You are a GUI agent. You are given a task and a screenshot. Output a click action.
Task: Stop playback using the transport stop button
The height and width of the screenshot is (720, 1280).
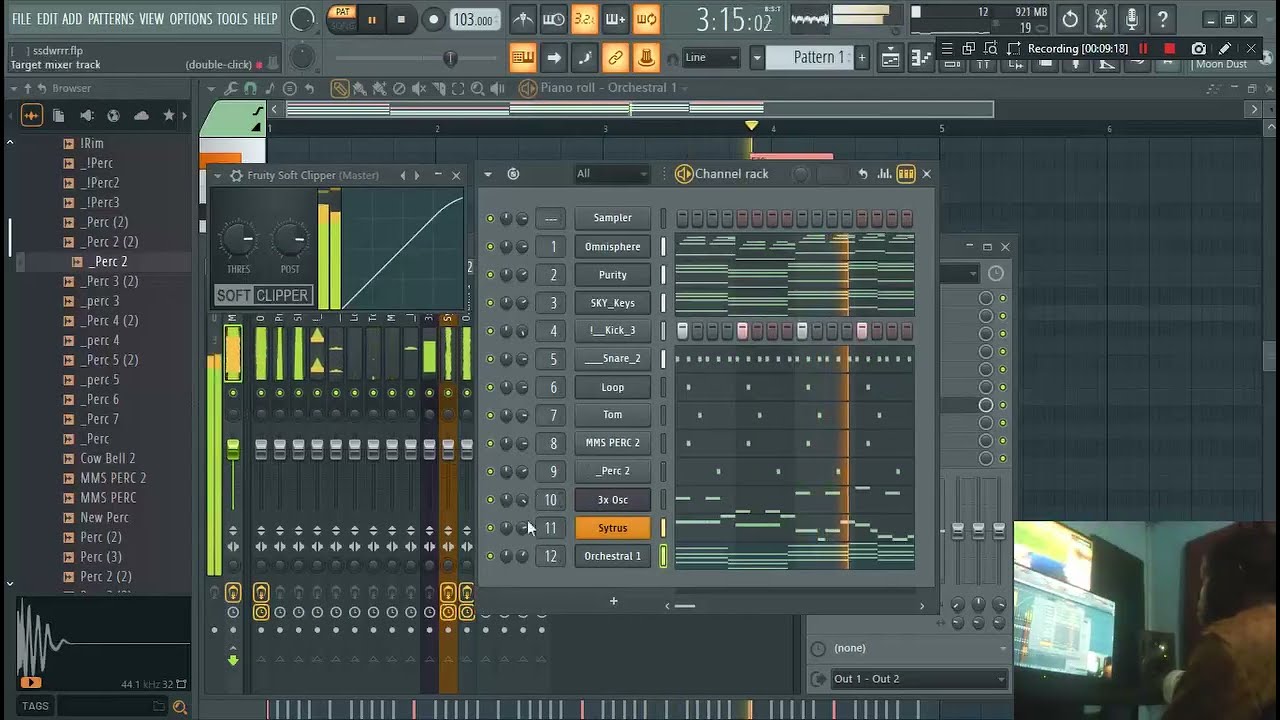(401, 19)
